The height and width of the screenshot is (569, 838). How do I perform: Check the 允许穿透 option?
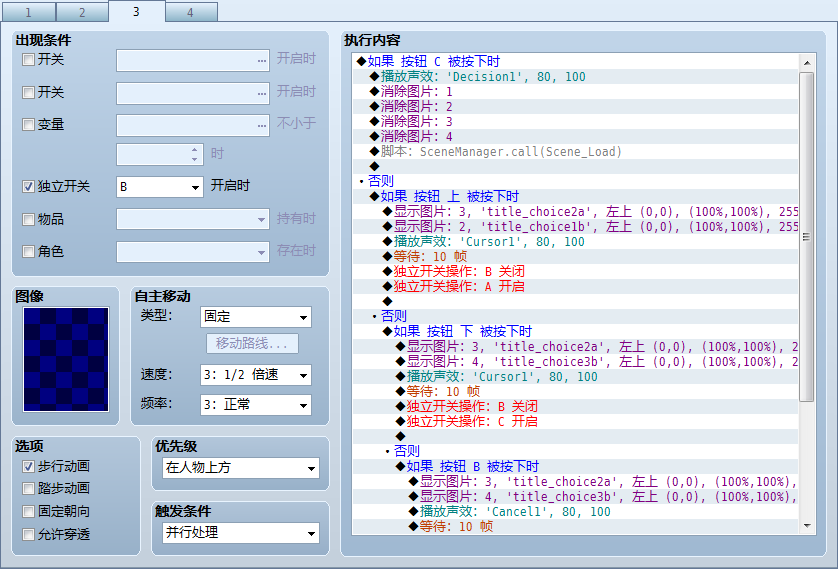point(28,534)
